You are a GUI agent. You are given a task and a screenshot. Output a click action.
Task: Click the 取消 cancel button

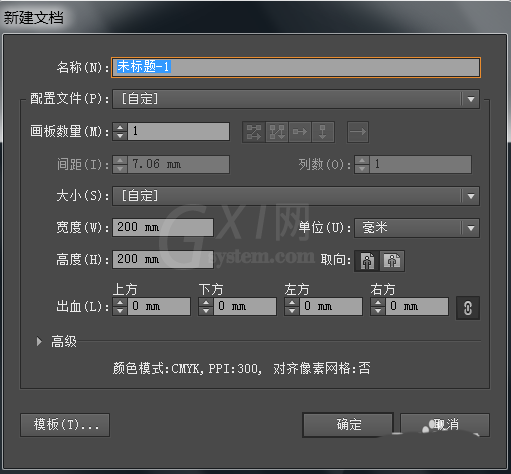(x=445, y=425)
